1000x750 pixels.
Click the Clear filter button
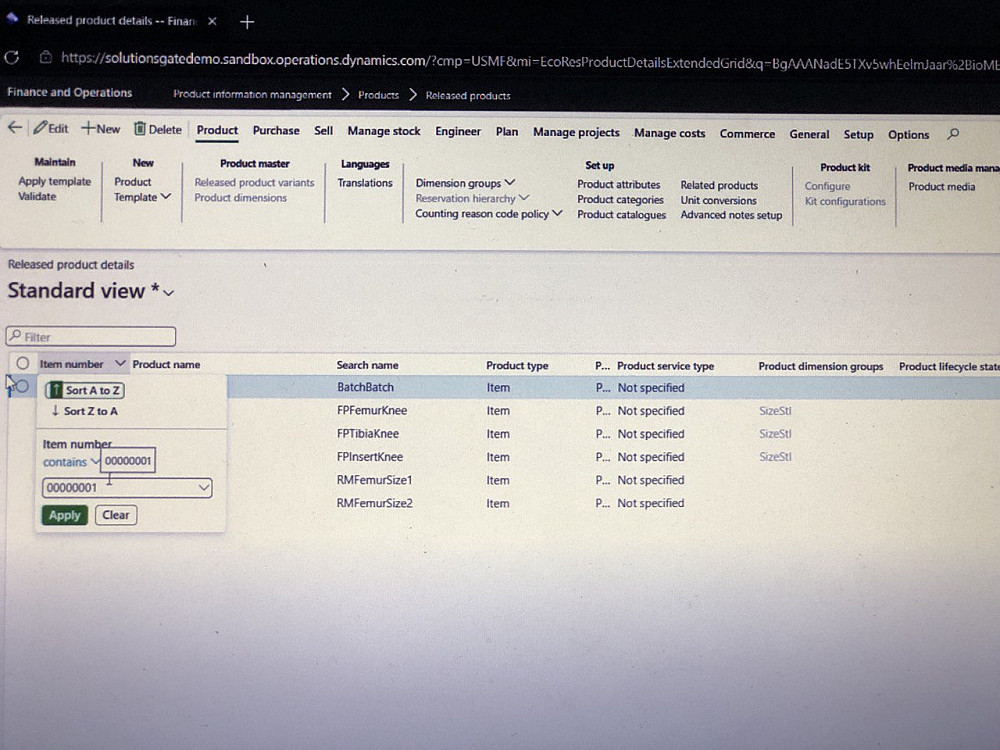[x=116, y=515]
